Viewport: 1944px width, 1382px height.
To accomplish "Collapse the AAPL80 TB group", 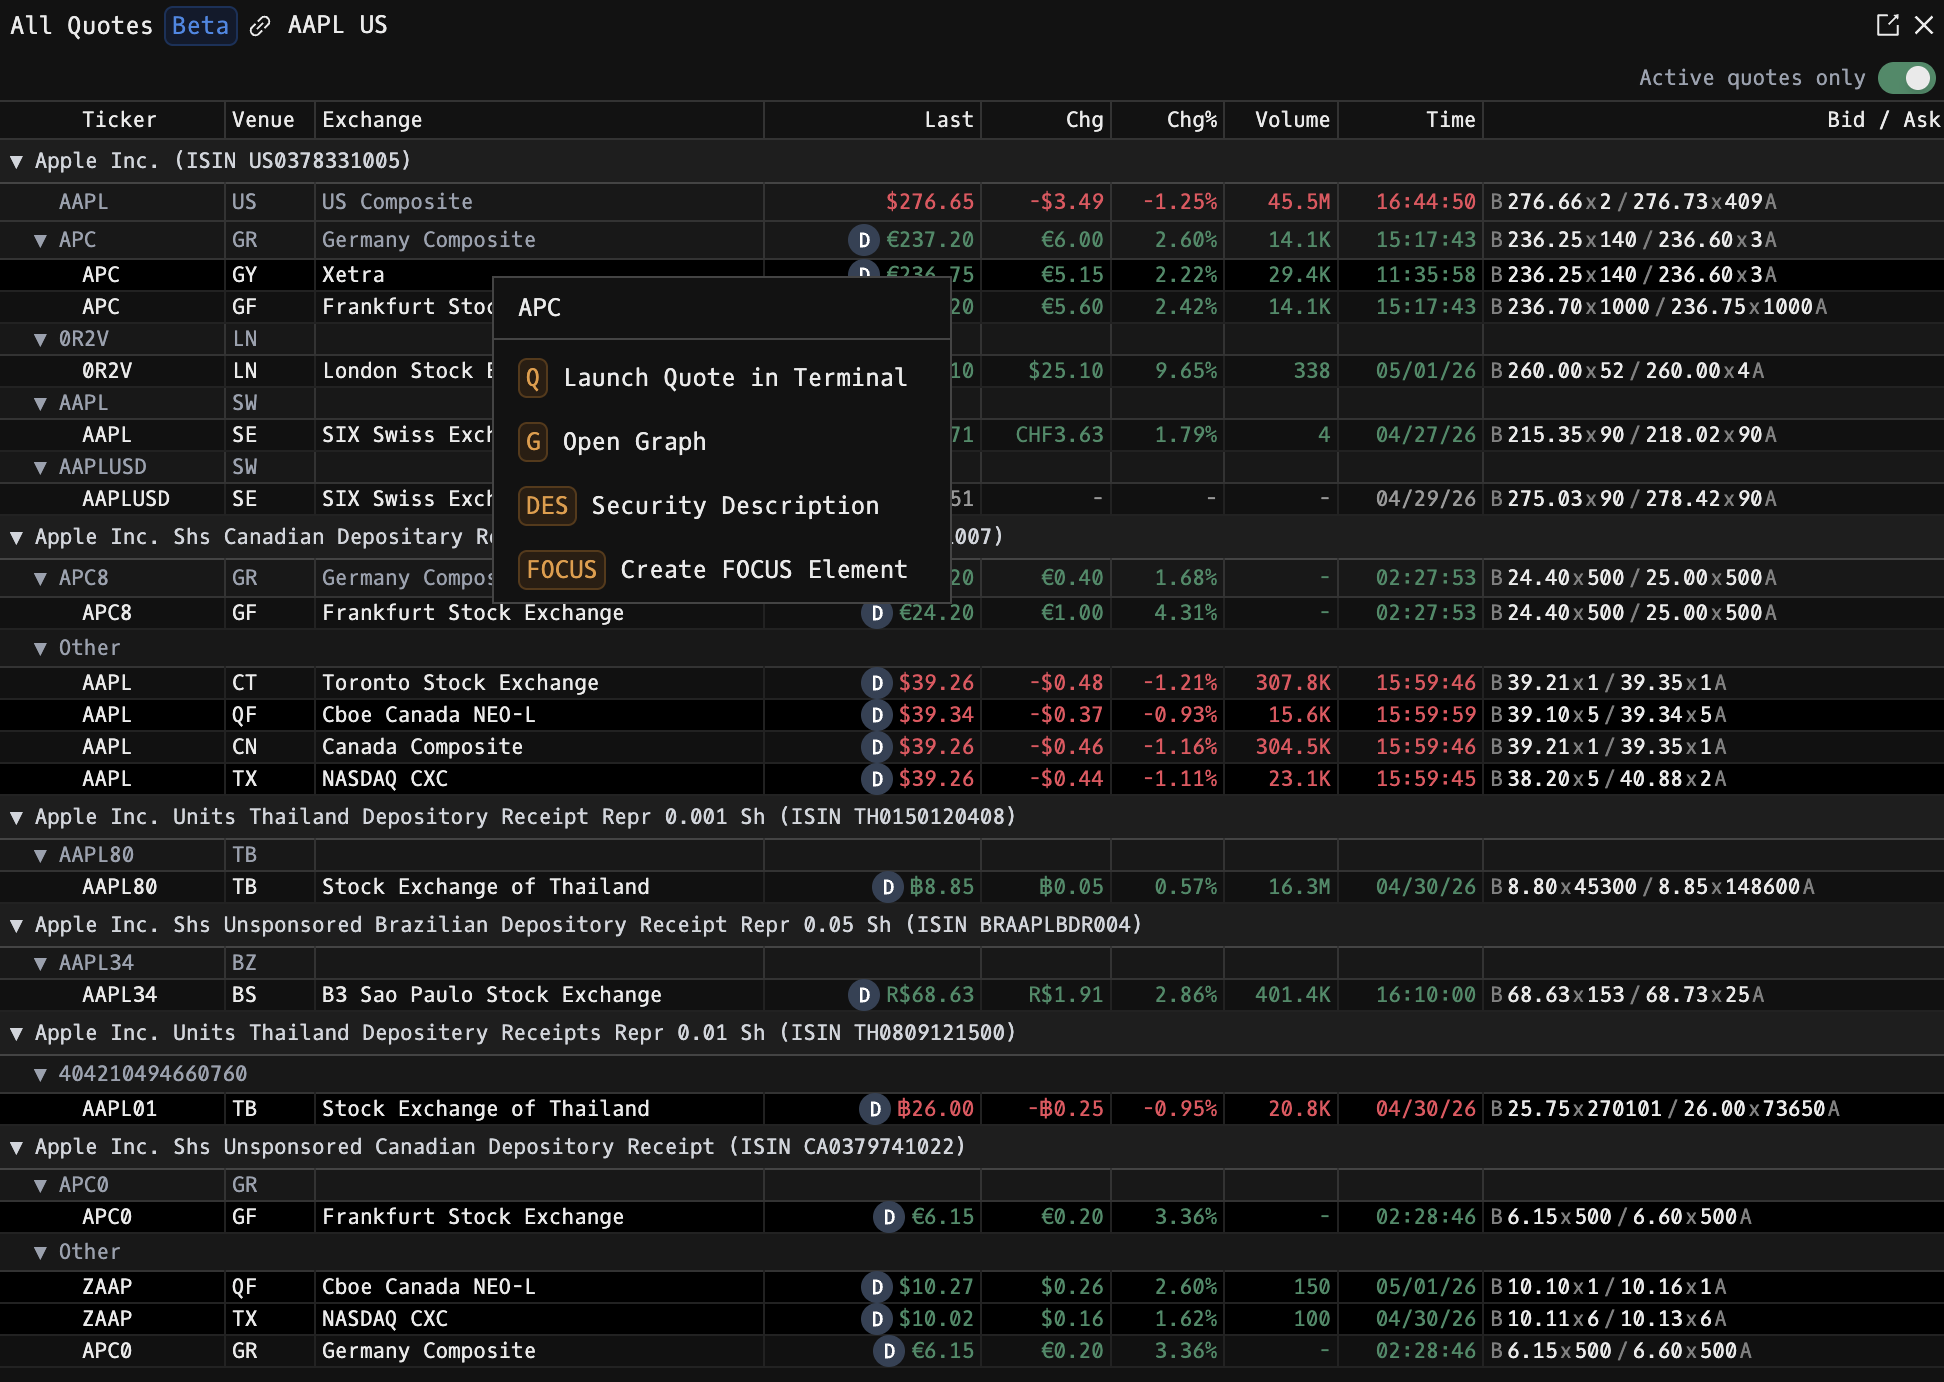I will [x=40, y=855].
